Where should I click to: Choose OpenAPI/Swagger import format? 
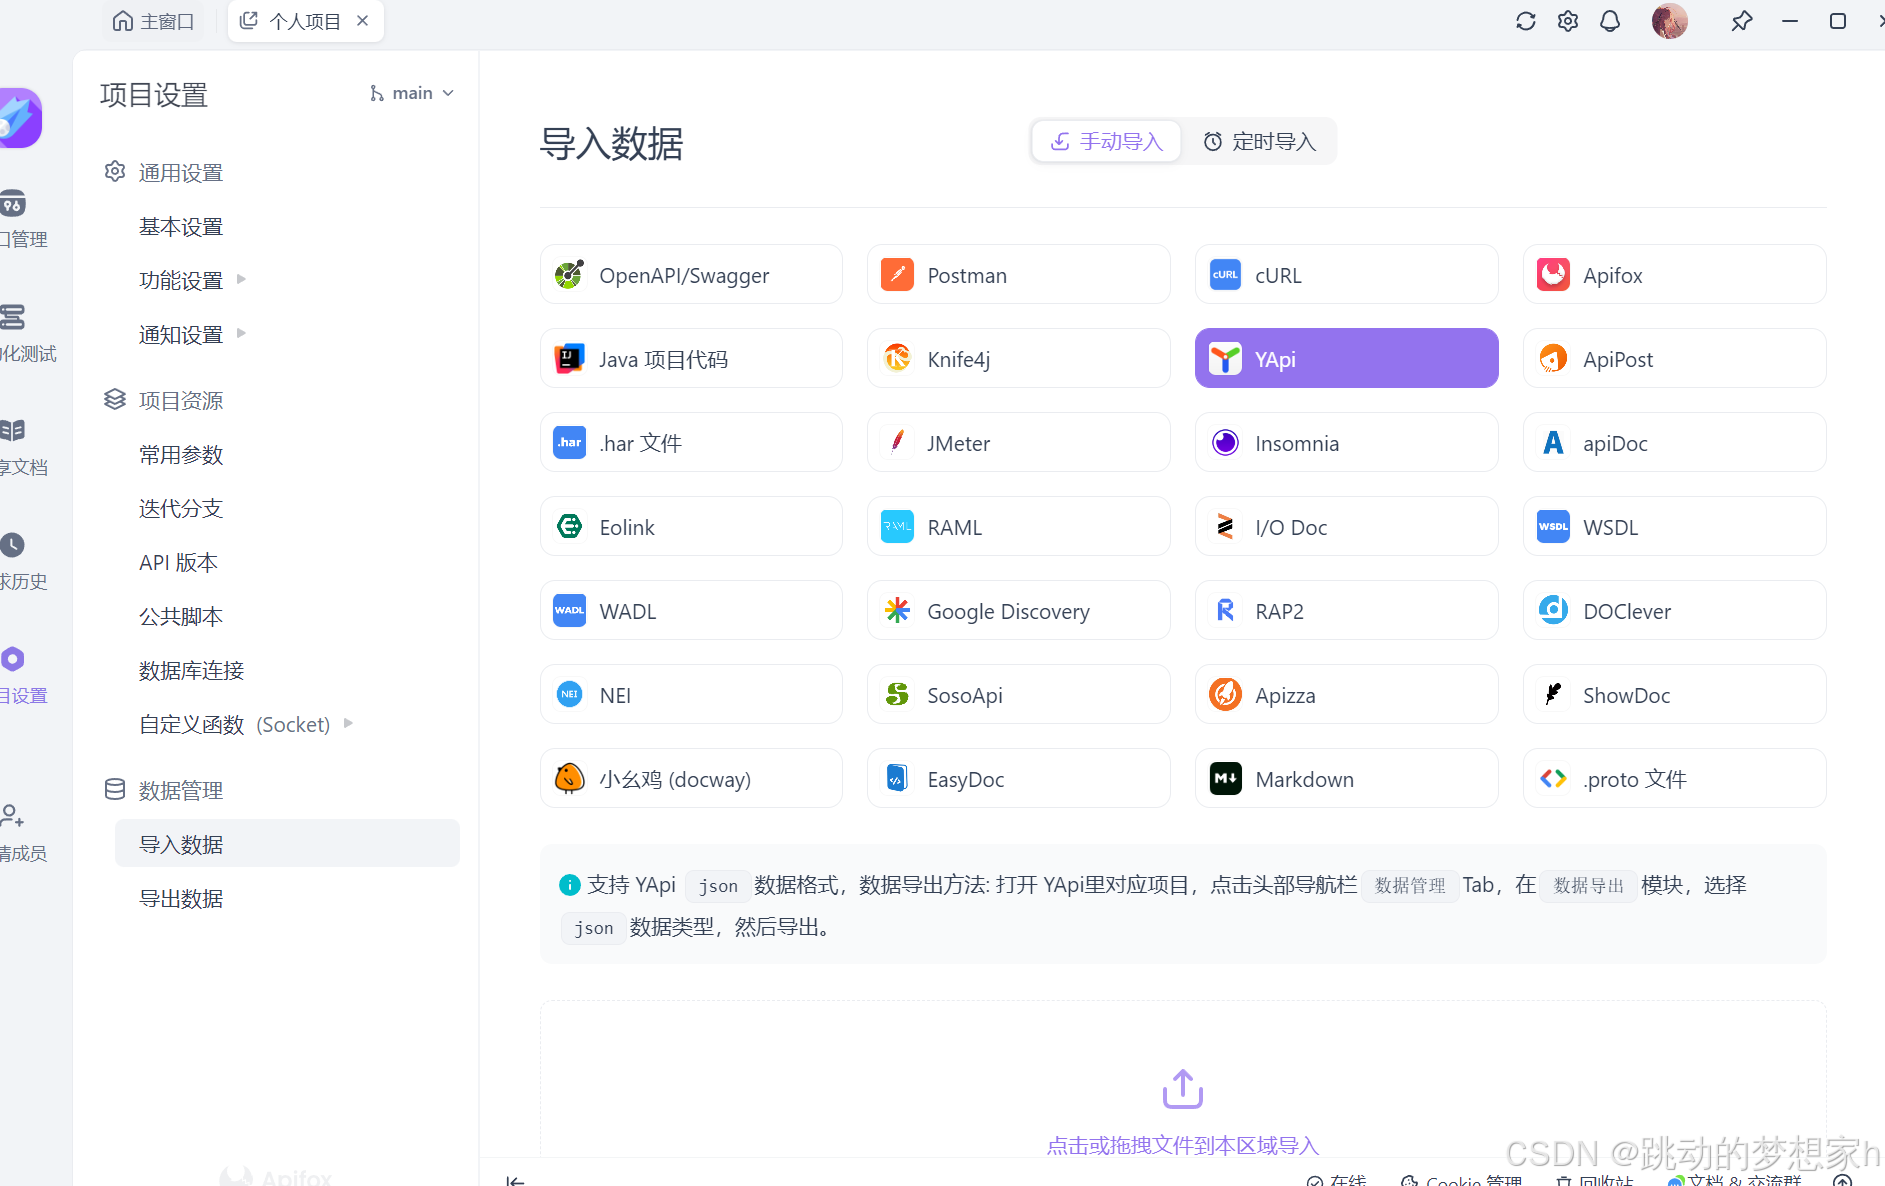tap(691, 275)
